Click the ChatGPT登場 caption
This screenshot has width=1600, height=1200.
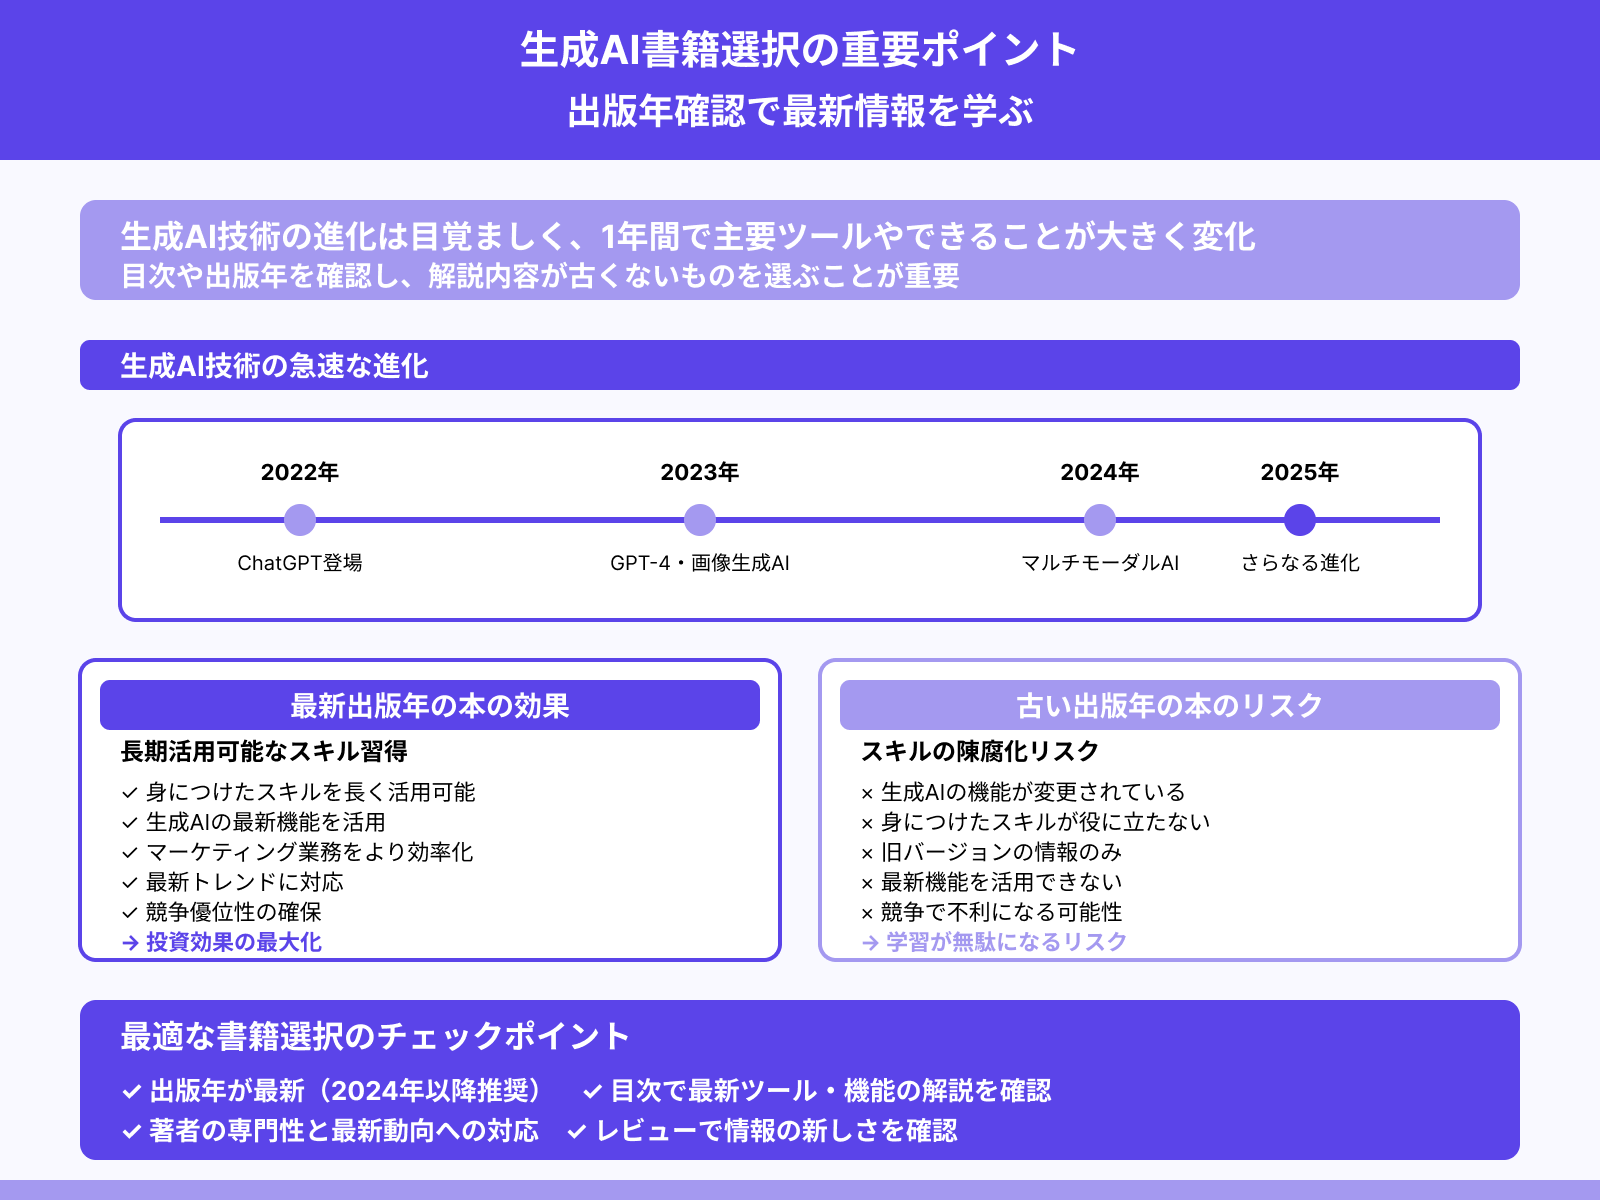300,563
